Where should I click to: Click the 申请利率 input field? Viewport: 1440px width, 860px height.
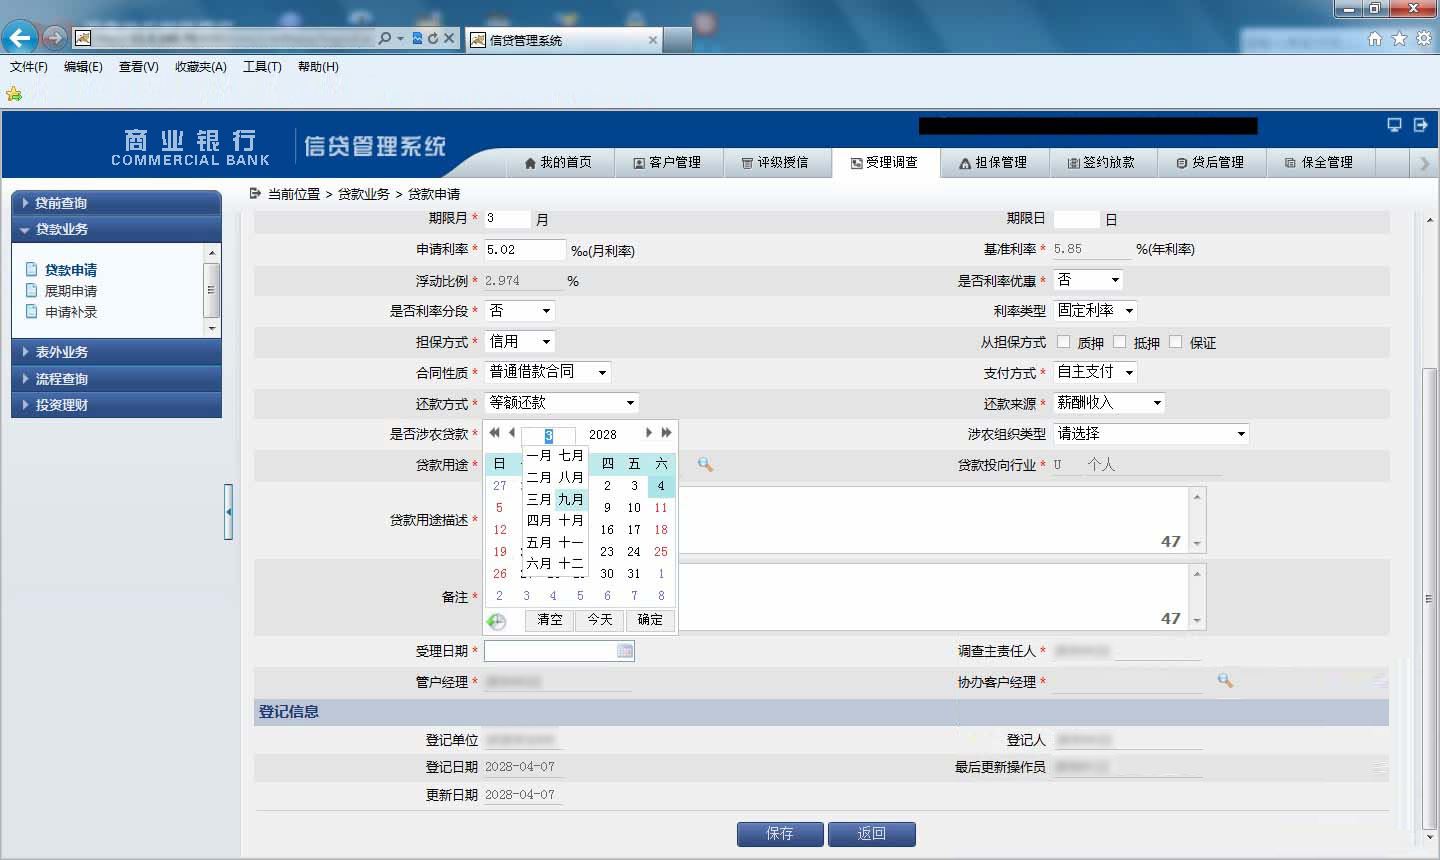(x=525, y=250)
